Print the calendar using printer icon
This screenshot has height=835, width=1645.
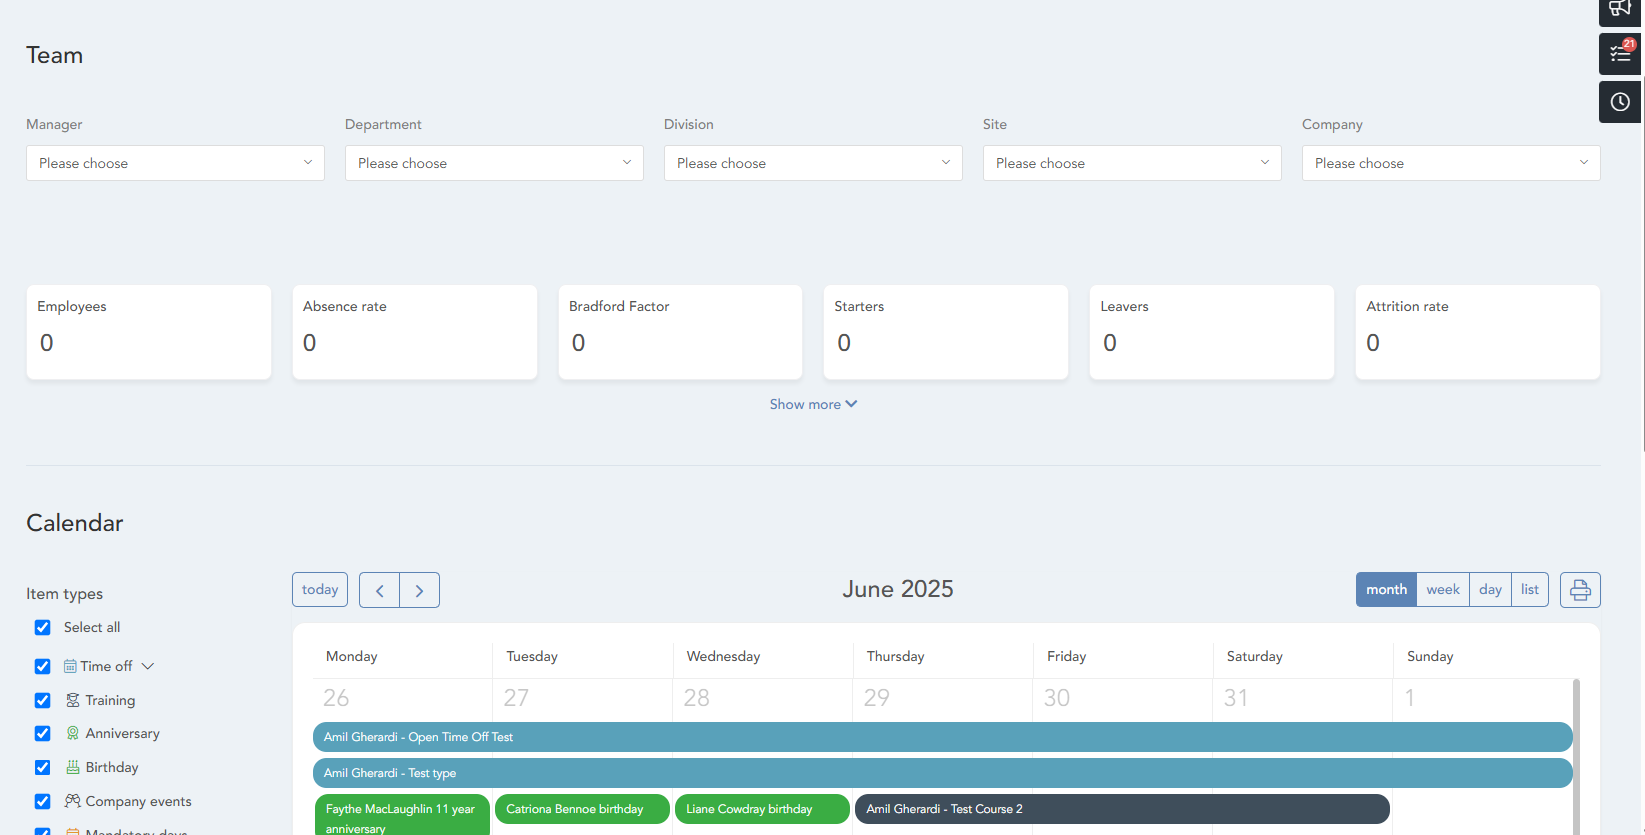pyautogui.click(x=1579, y=590)
